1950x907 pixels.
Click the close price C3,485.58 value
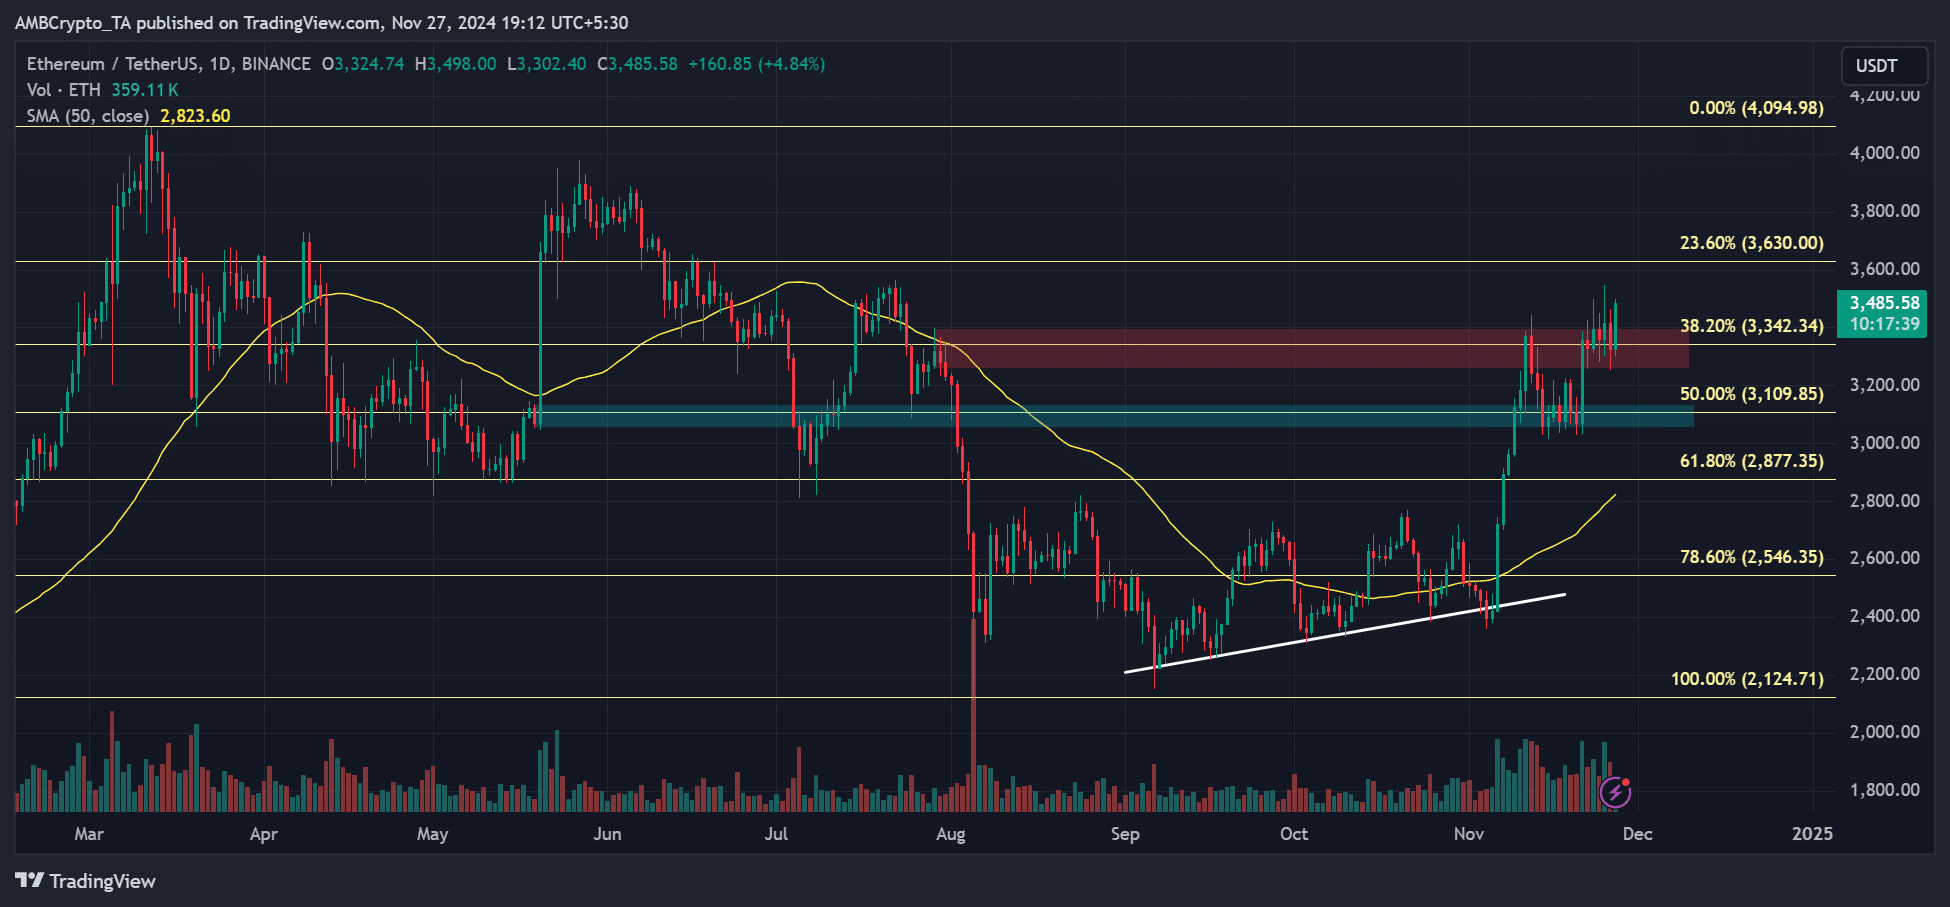[637, 64]
